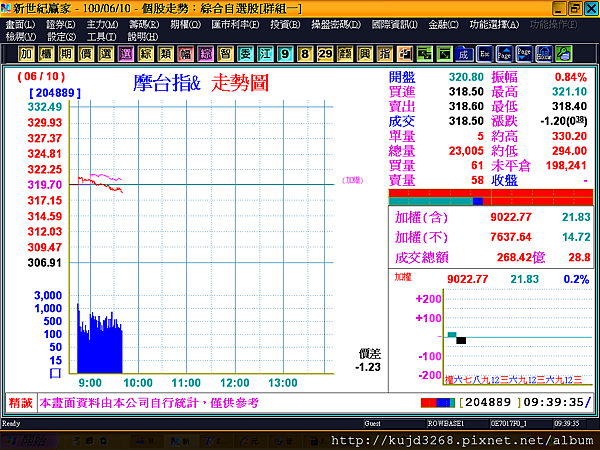Screen dimensions: 600x450
Task: Select the 智 toolbar icon
Action: tap(225, 54)
